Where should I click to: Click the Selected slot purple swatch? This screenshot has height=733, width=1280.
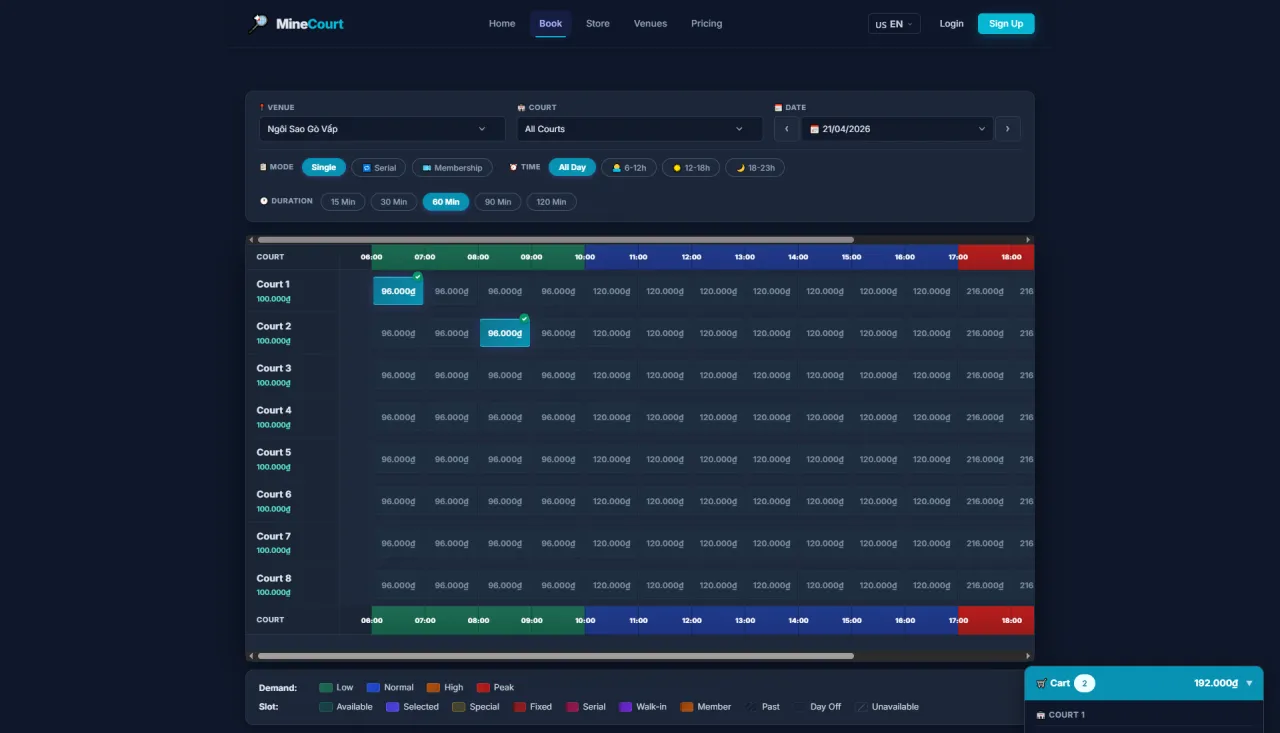[393, 707]
